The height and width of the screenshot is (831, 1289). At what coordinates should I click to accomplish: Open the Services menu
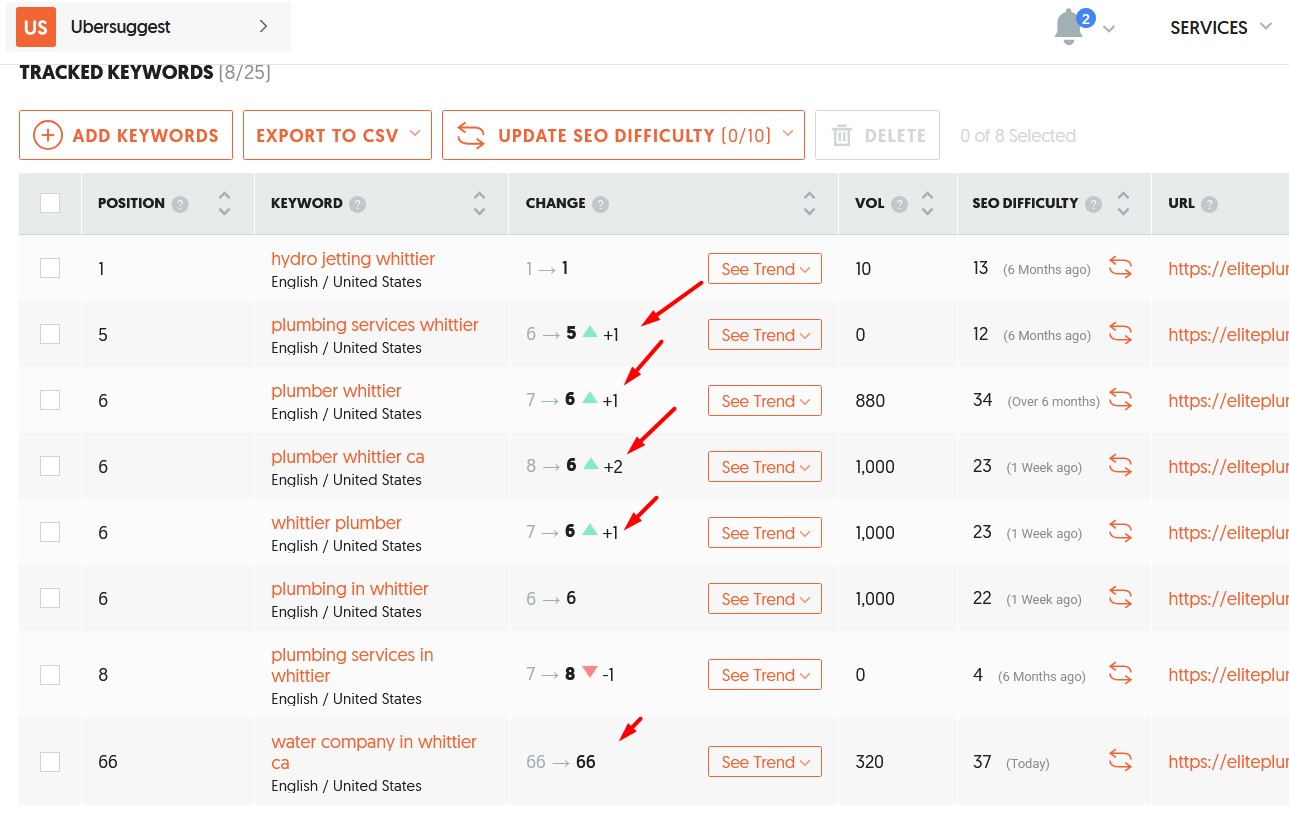1220,27
